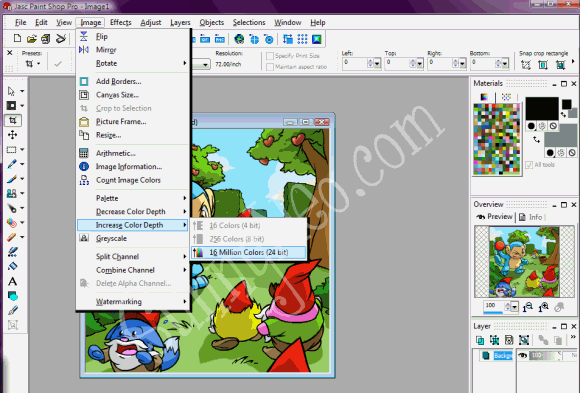Select the Background layer name
This screenshot has height=393, width=580.
coord(503,356)
